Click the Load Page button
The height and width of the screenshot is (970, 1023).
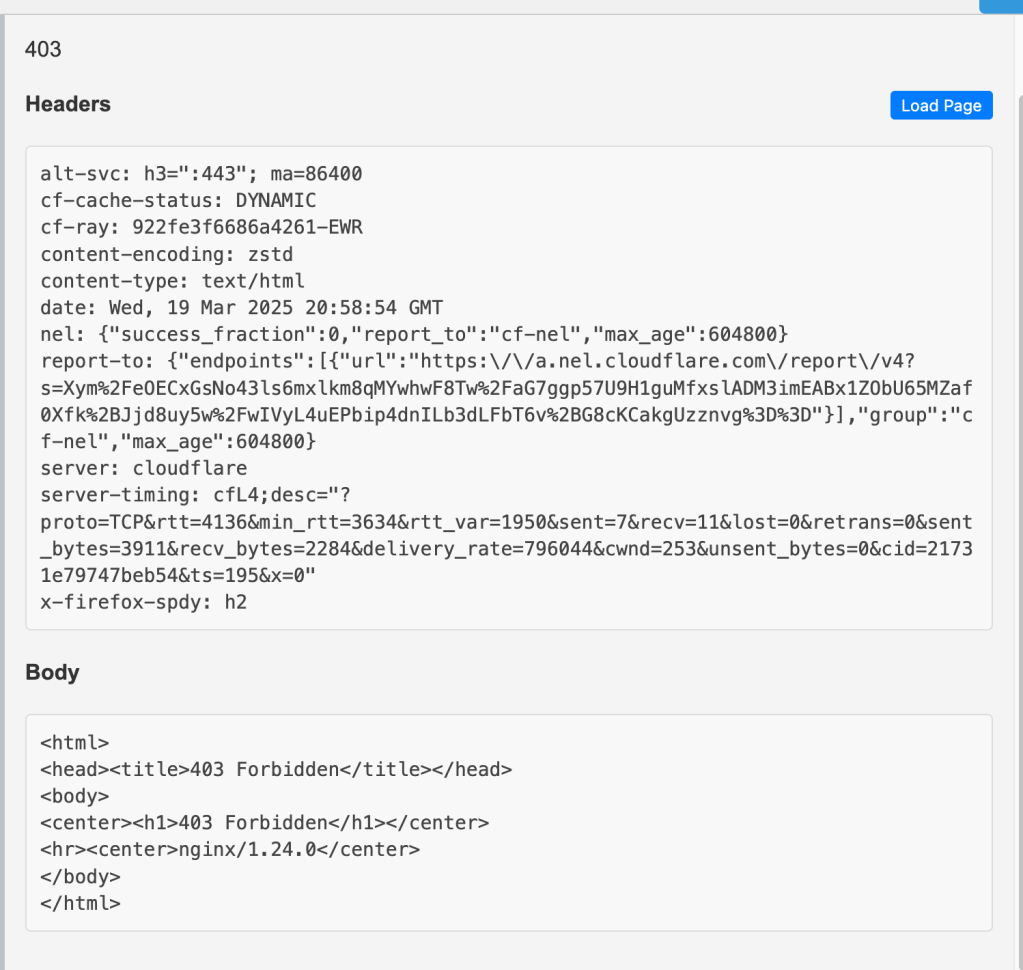tap(940, 106)
